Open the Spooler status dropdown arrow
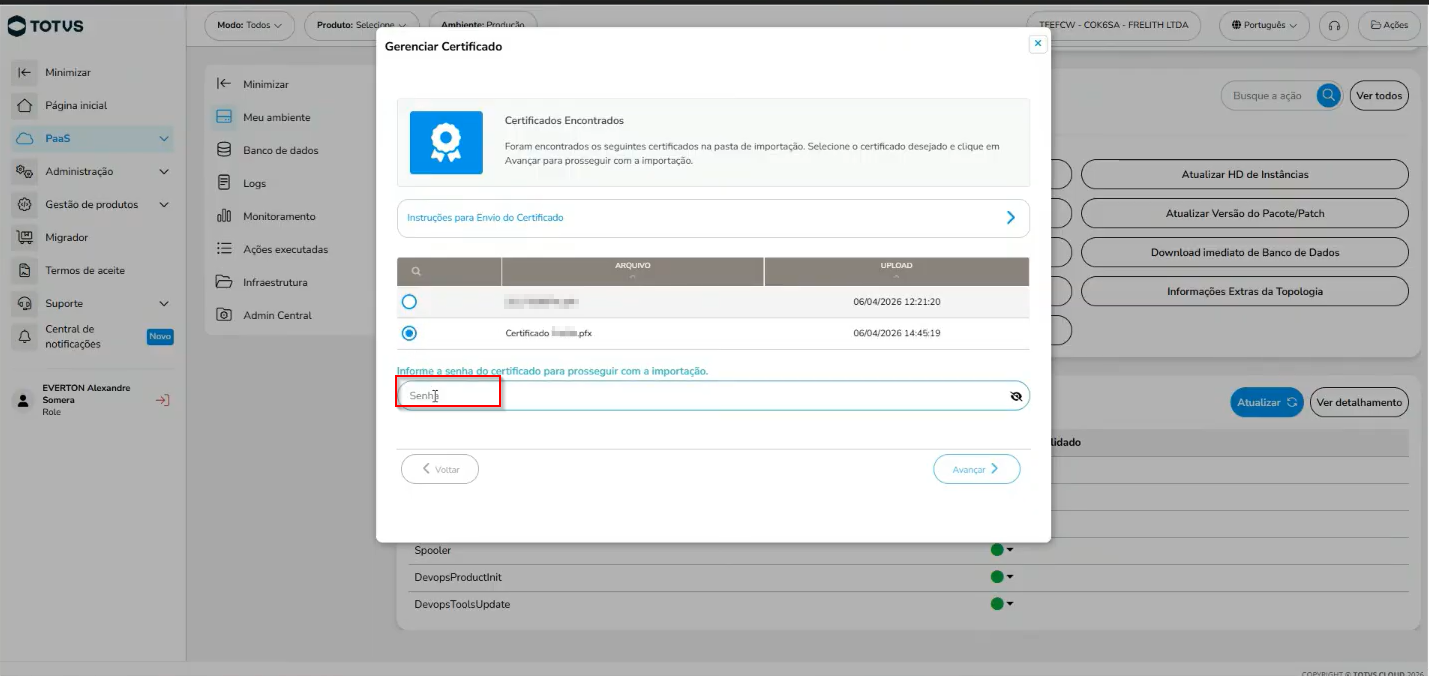The width and height of the screenshot is (1429, 676). (x=1010, y=550)
